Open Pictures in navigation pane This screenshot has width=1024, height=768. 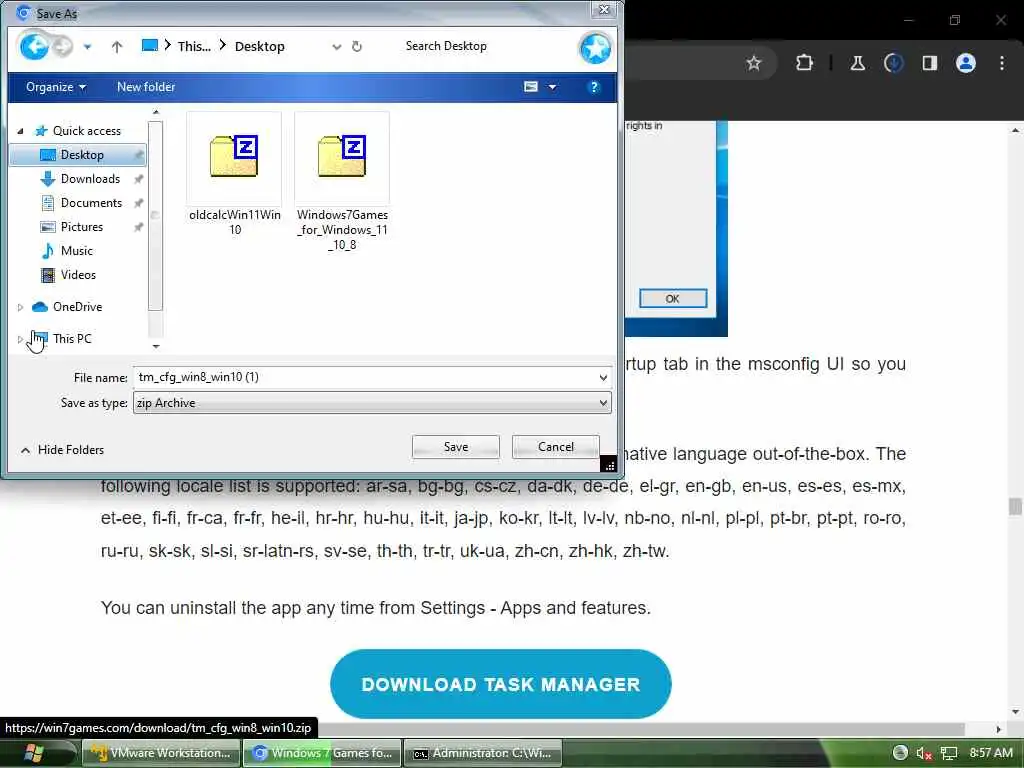click(x=82, y=227)
